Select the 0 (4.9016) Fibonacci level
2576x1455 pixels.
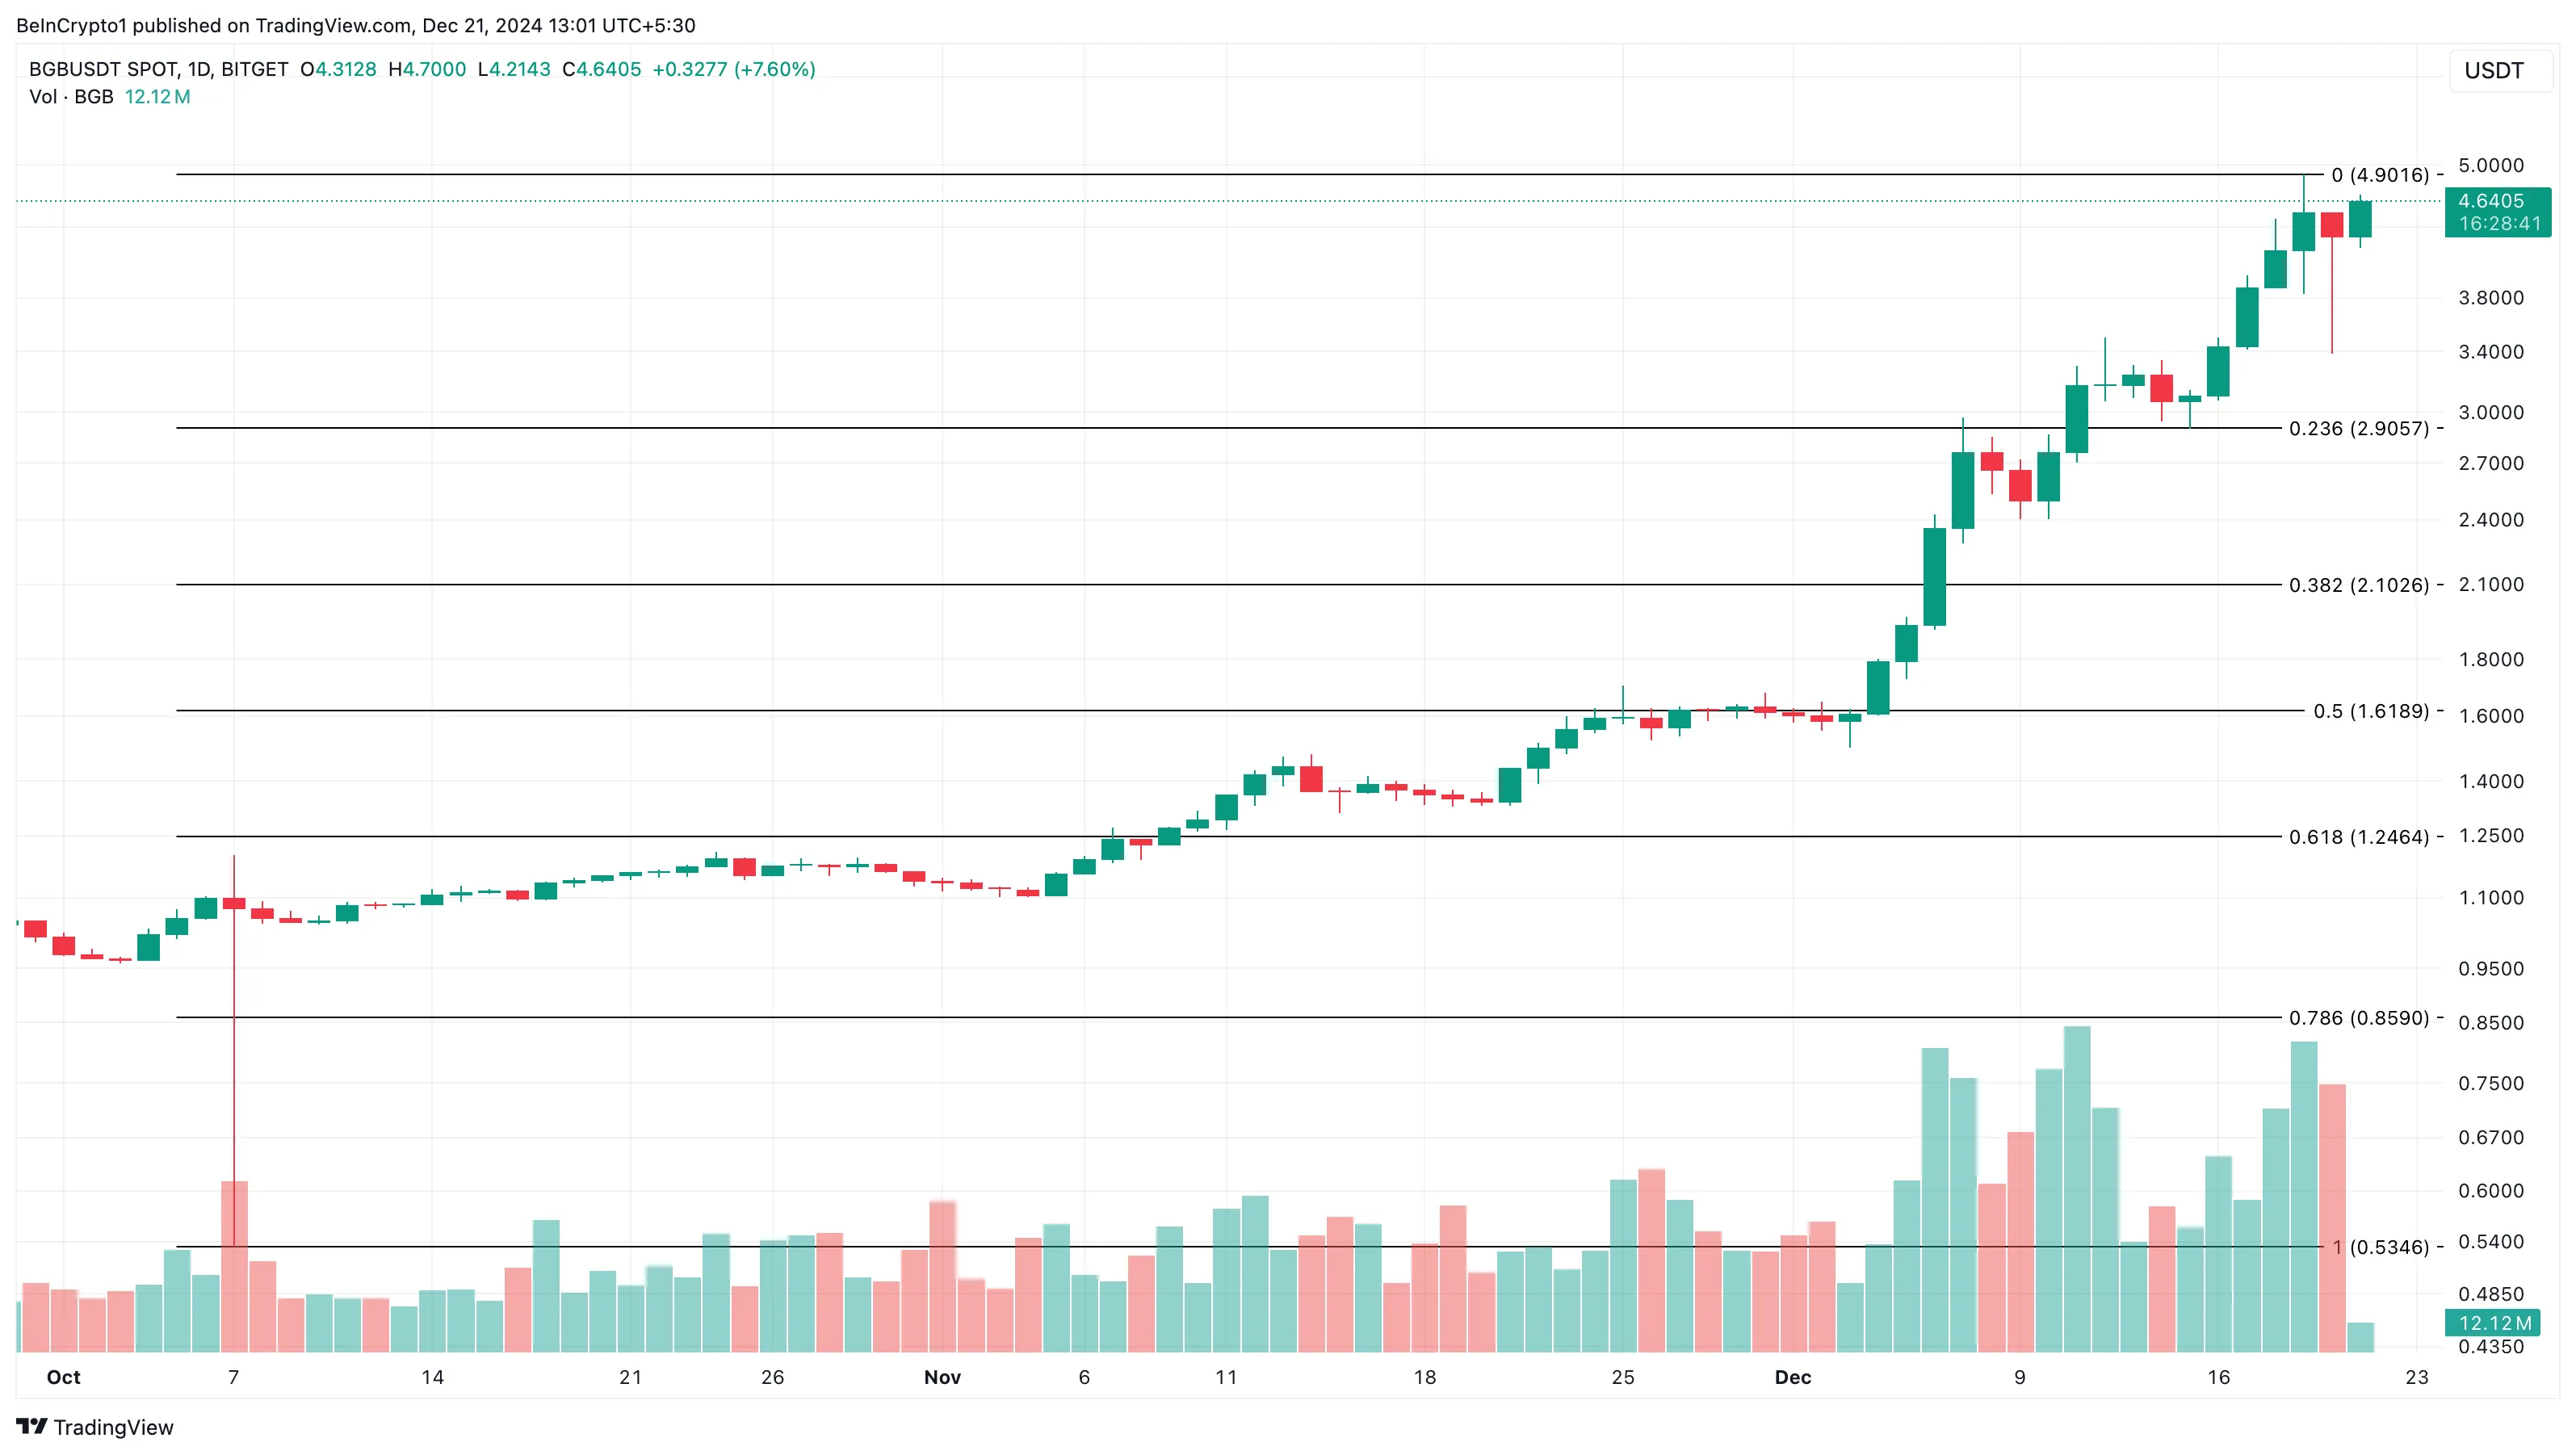2380,175
